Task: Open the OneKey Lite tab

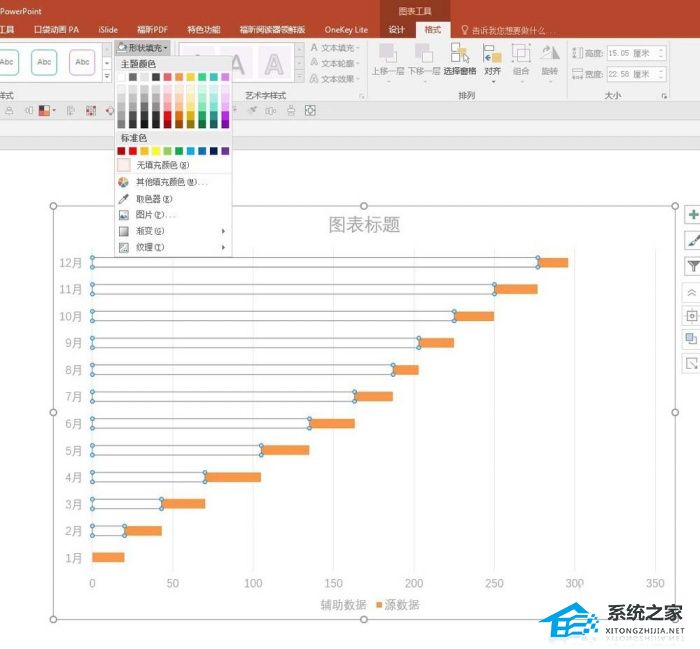Action: [347, 30]
